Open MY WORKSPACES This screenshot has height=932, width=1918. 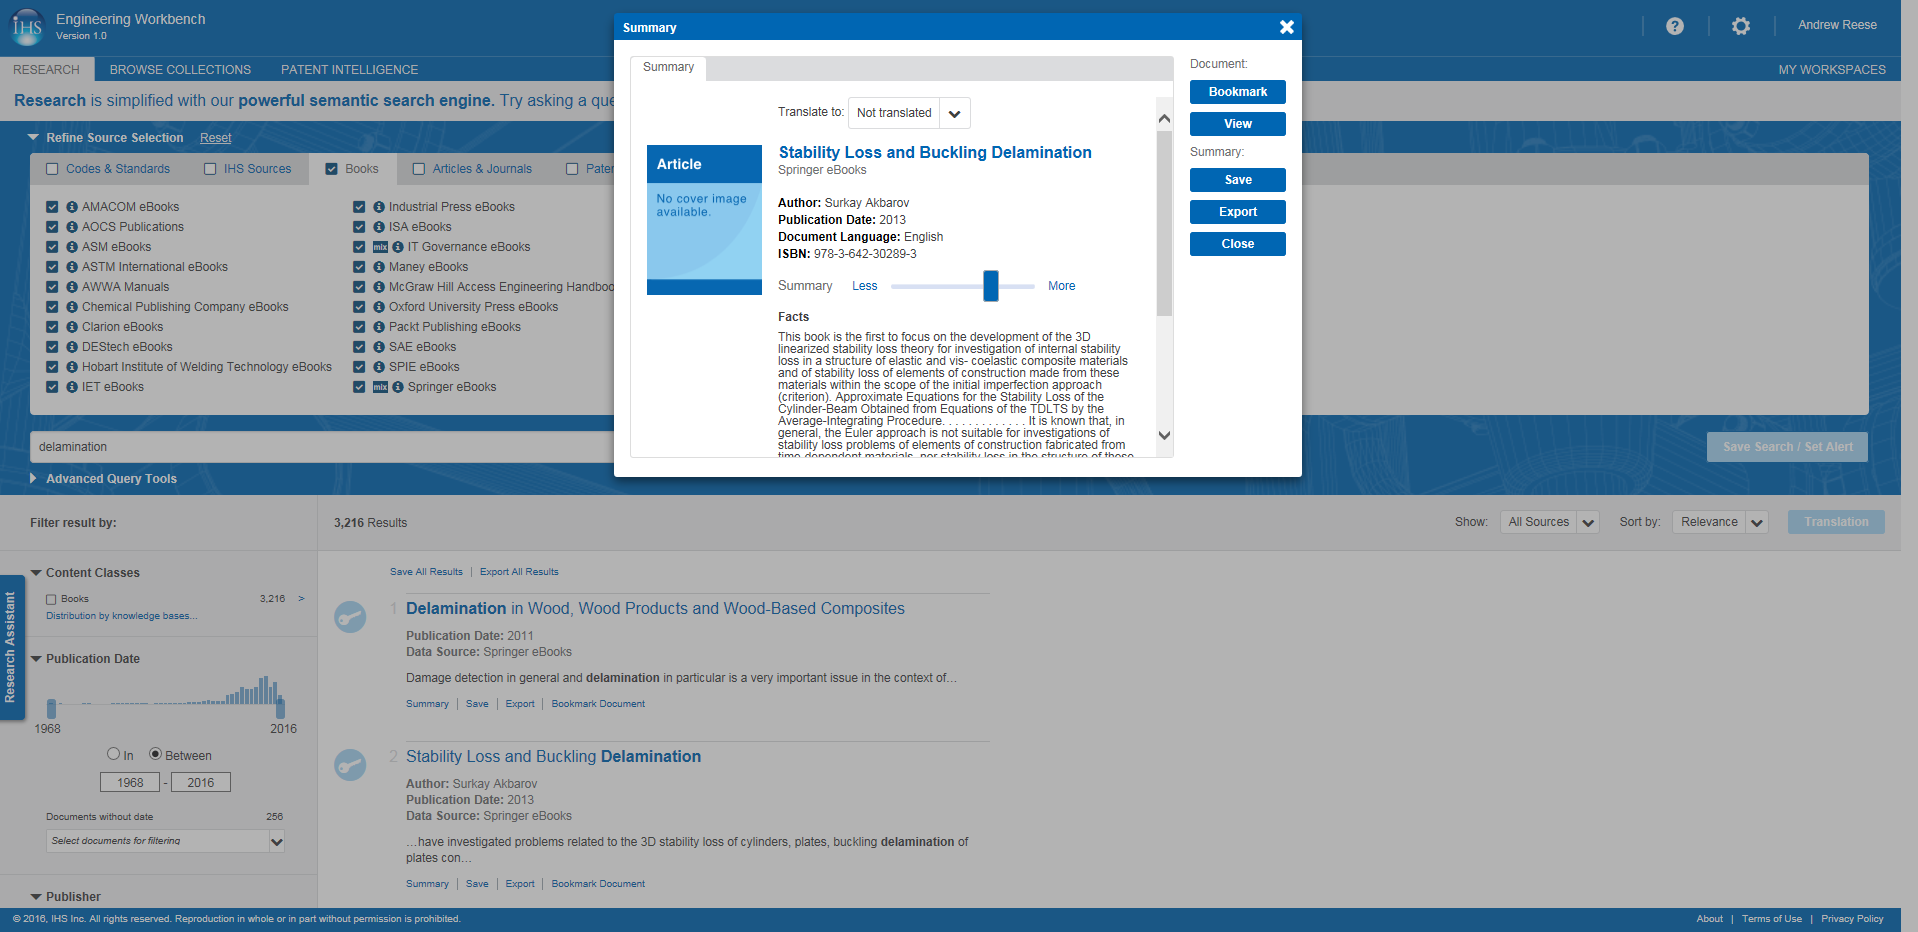(x=1832, y=69)
